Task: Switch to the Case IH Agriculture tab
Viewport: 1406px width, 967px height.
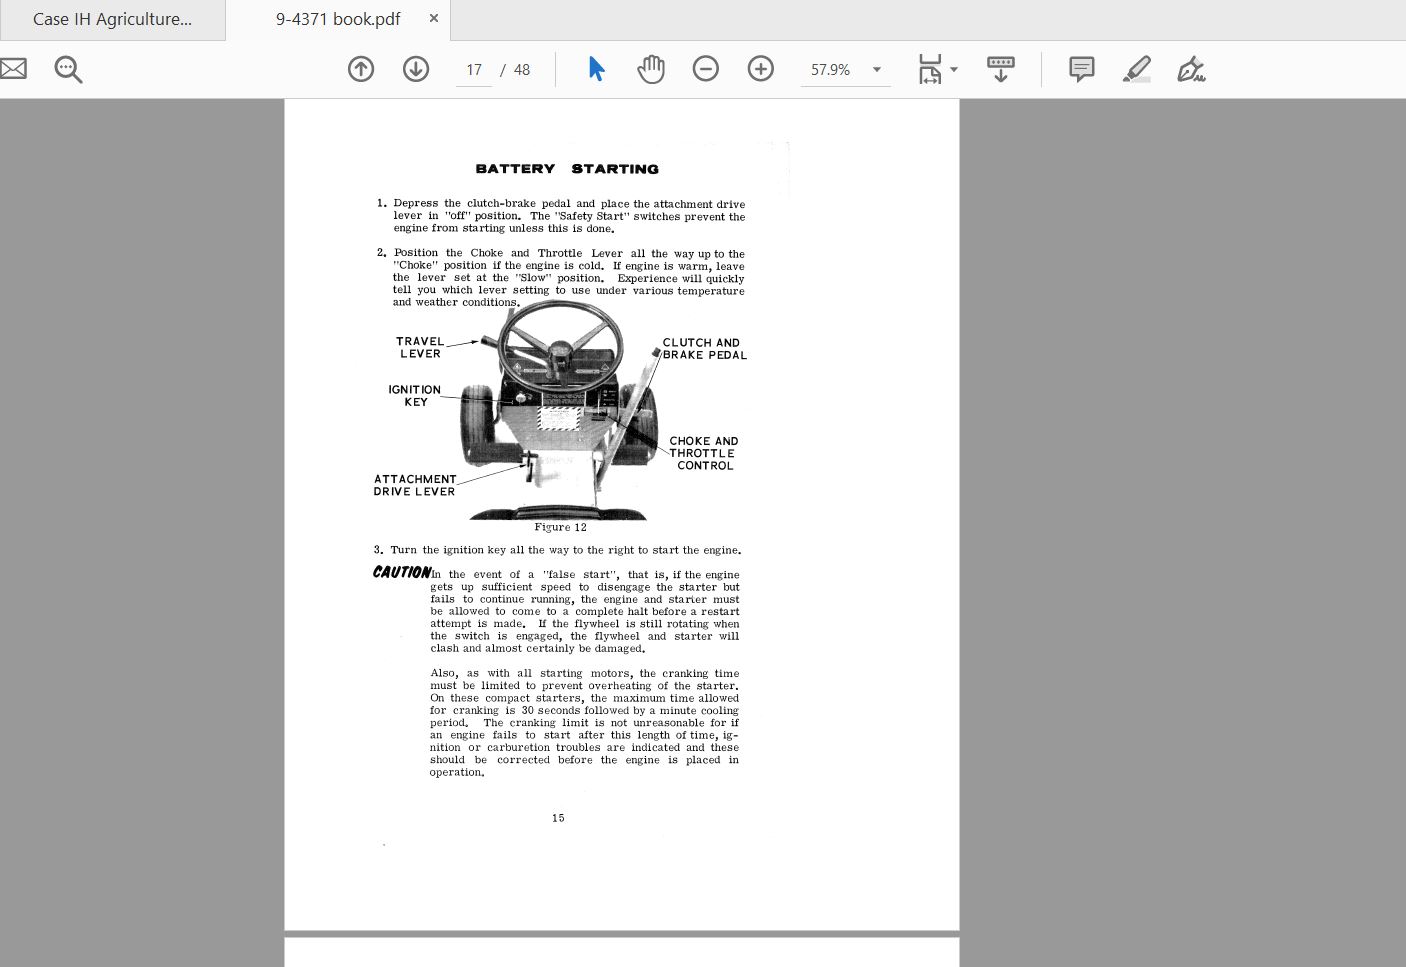Action: coord(112,19)
